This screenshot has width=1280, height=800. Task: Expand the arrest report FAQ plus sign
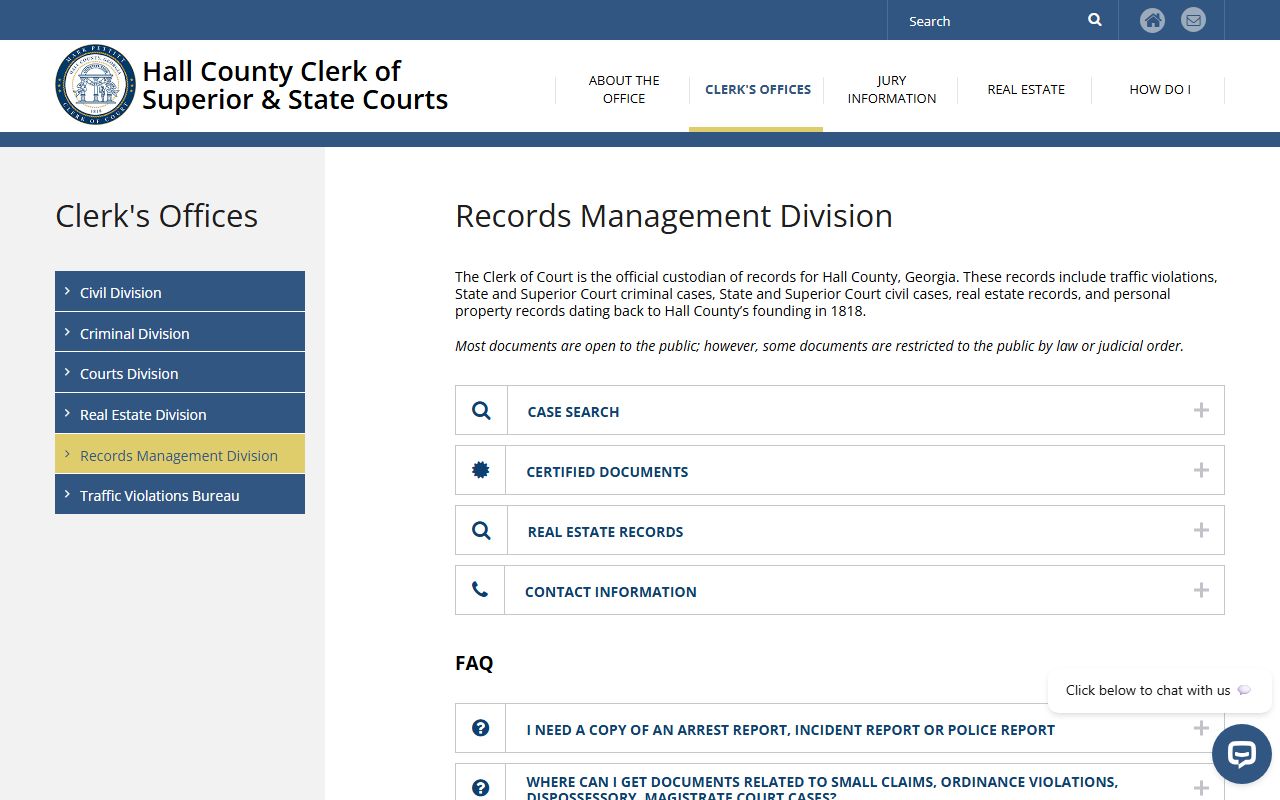coord(1201,728)
